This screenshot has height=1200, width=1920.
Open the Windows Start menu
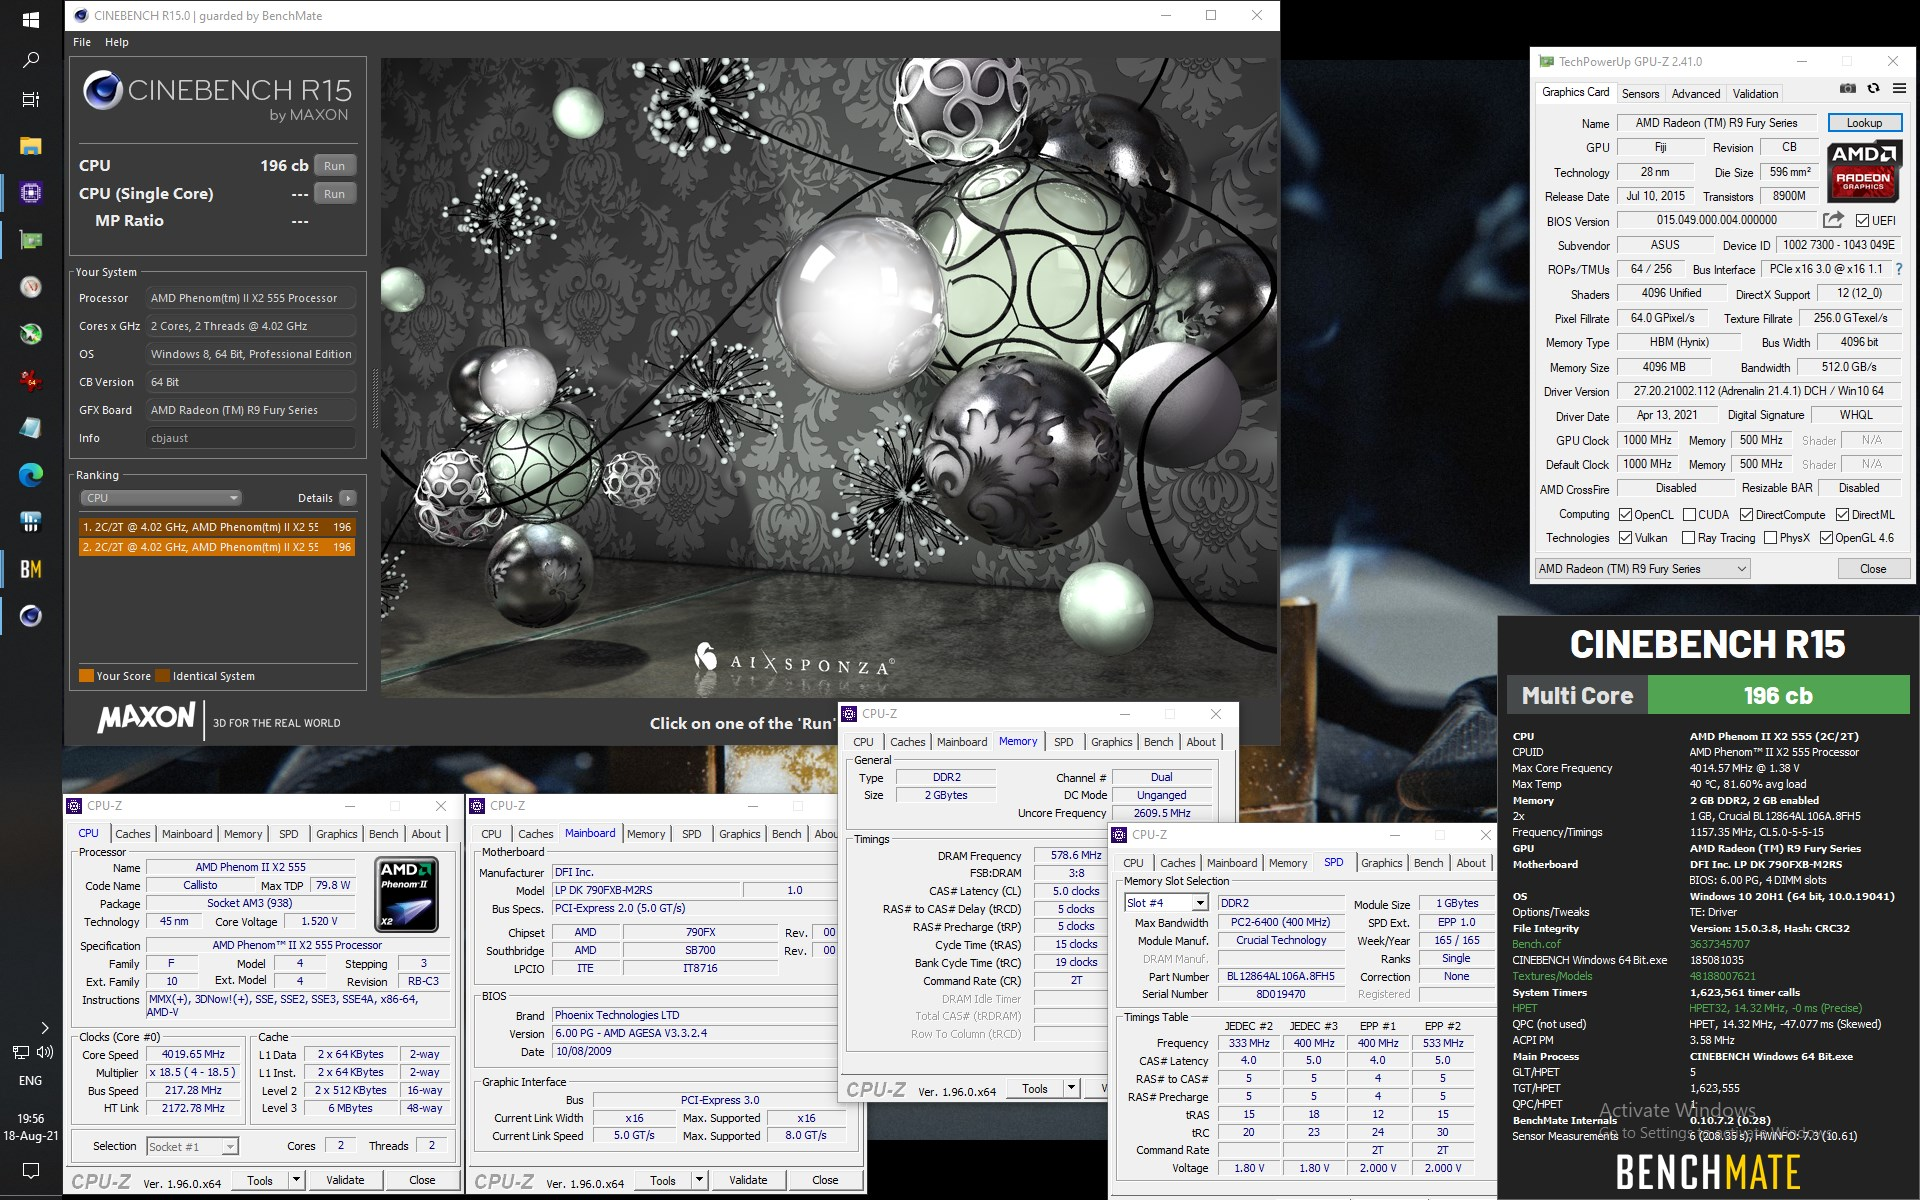tap(30, 19)
